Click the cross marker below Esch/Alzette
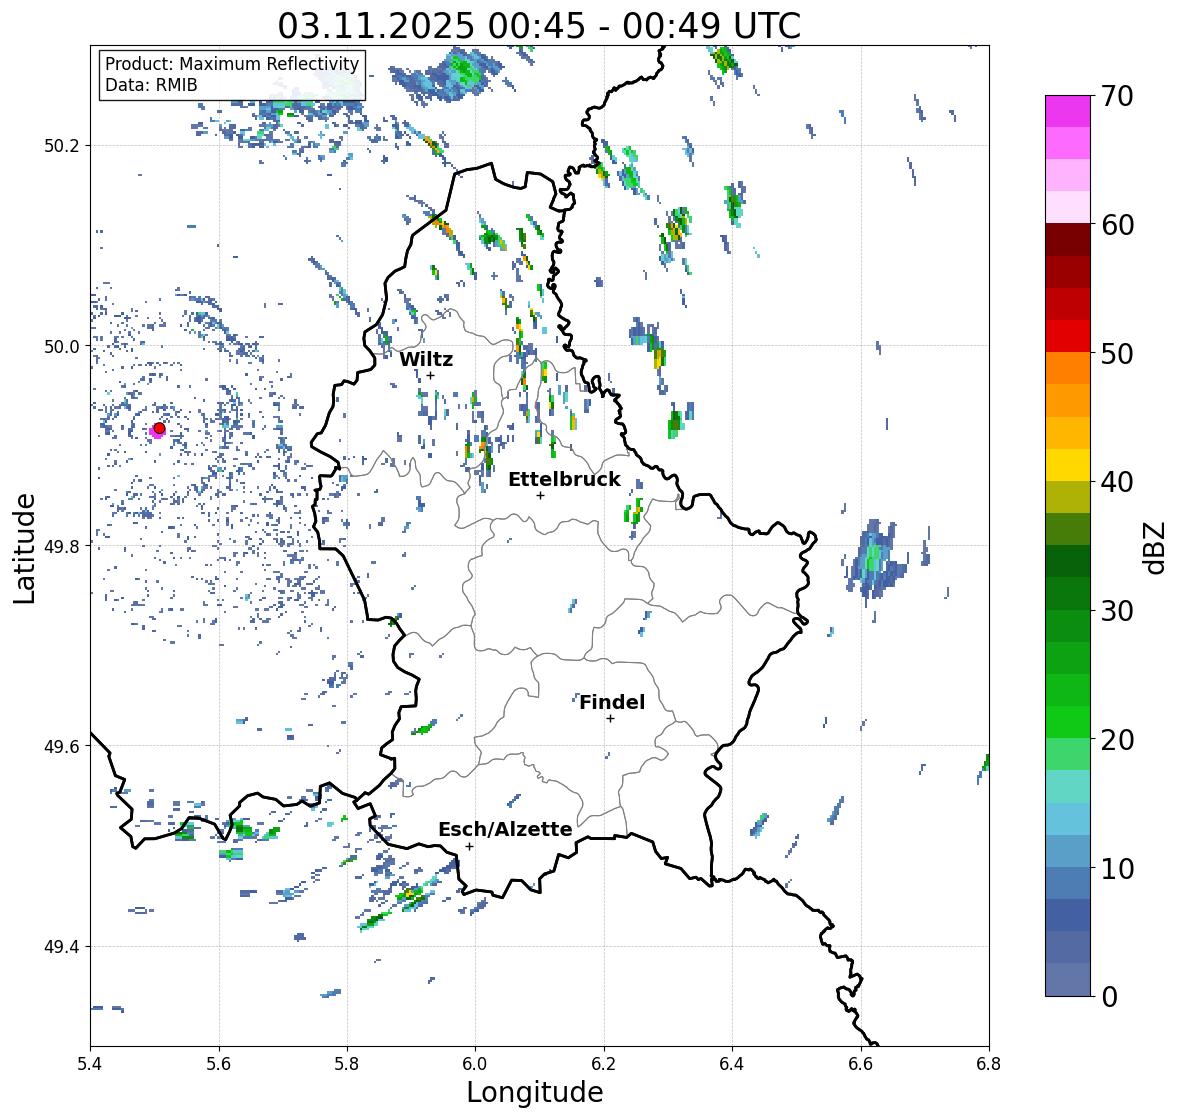 point(469,846)
